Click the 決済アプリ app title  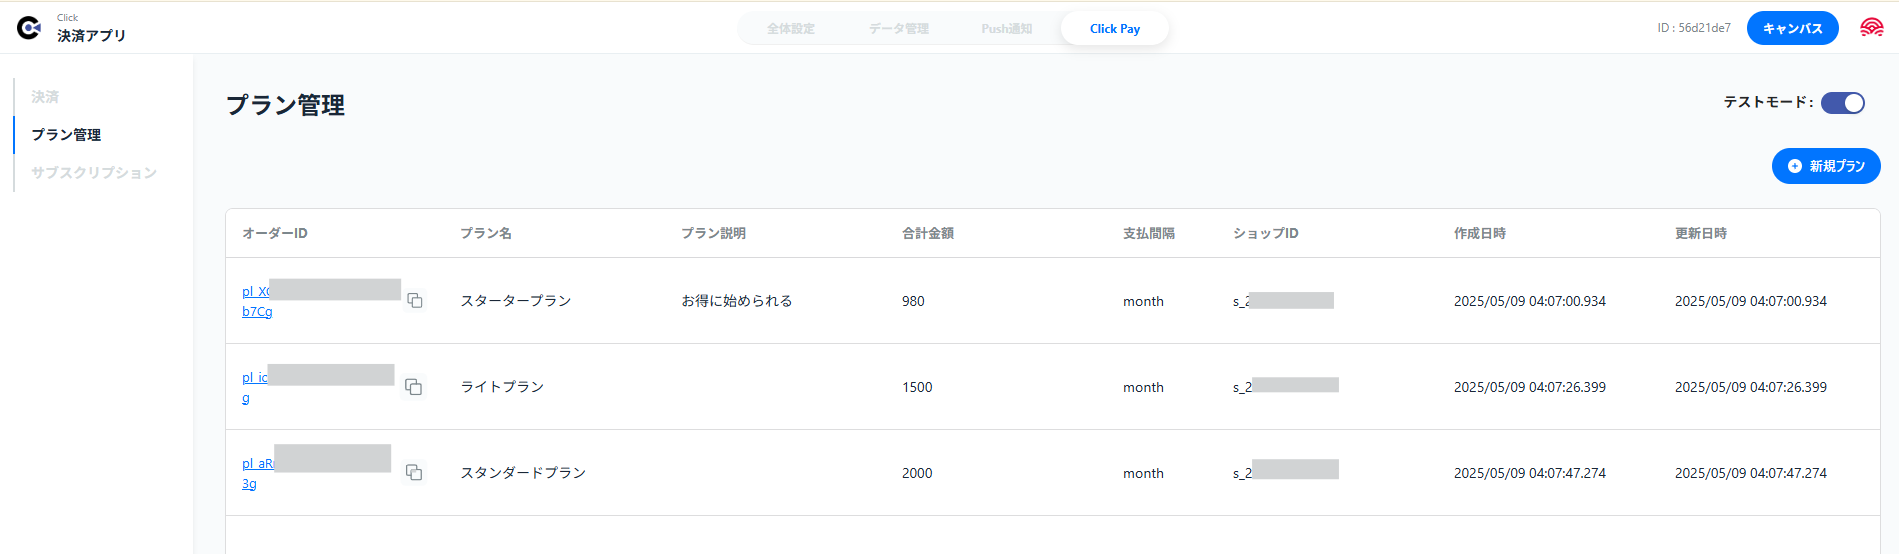click(92, 36)
